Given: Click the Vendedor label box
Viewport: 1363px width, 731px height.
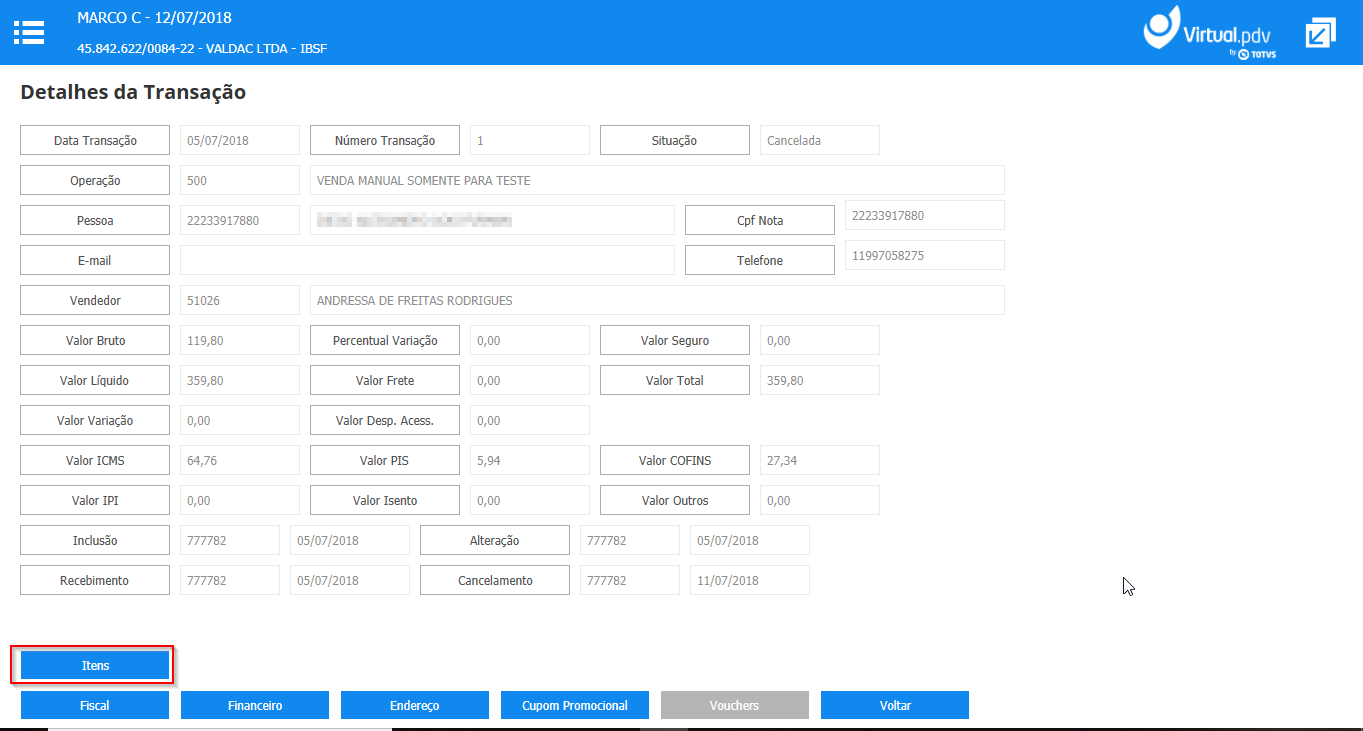Looking at the screenshot, I should [95, 300].
